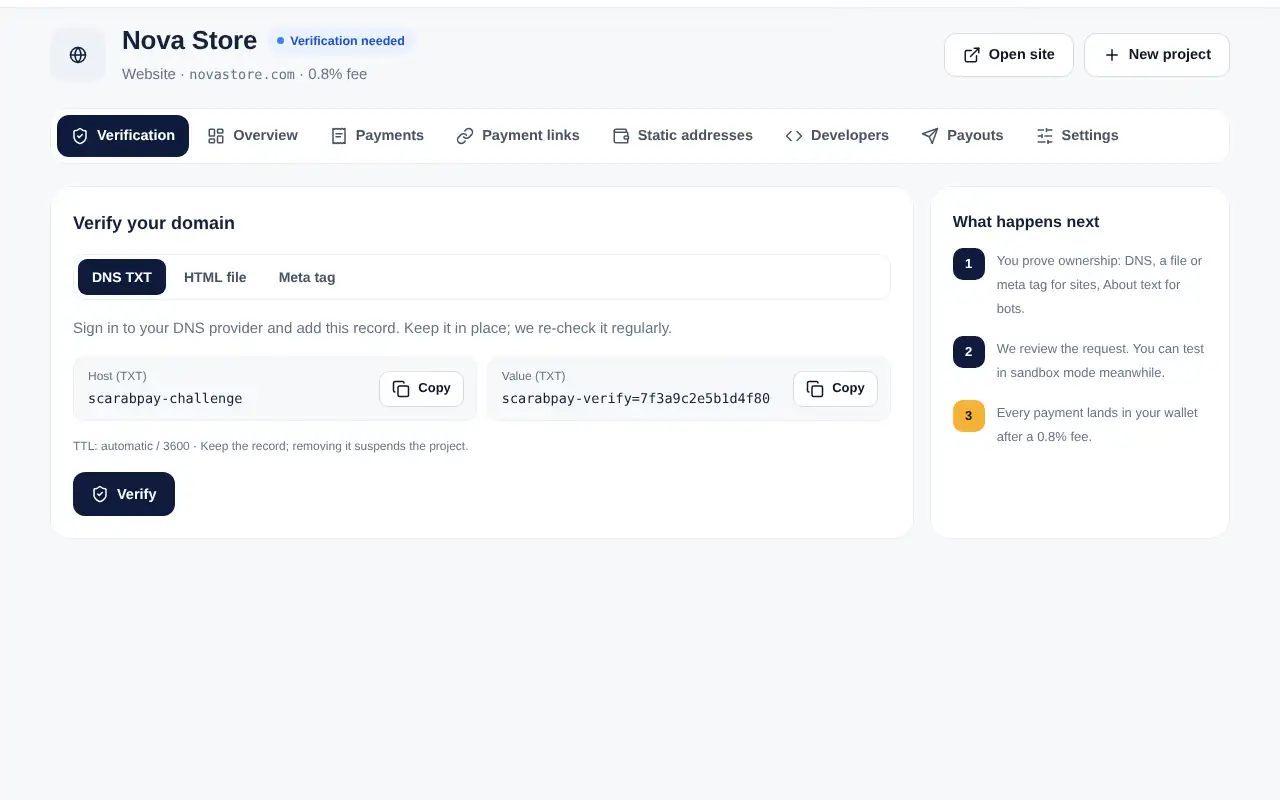View the Payouts tab
The height and width of the screenshot is (800, 1280).
point(962,136)
